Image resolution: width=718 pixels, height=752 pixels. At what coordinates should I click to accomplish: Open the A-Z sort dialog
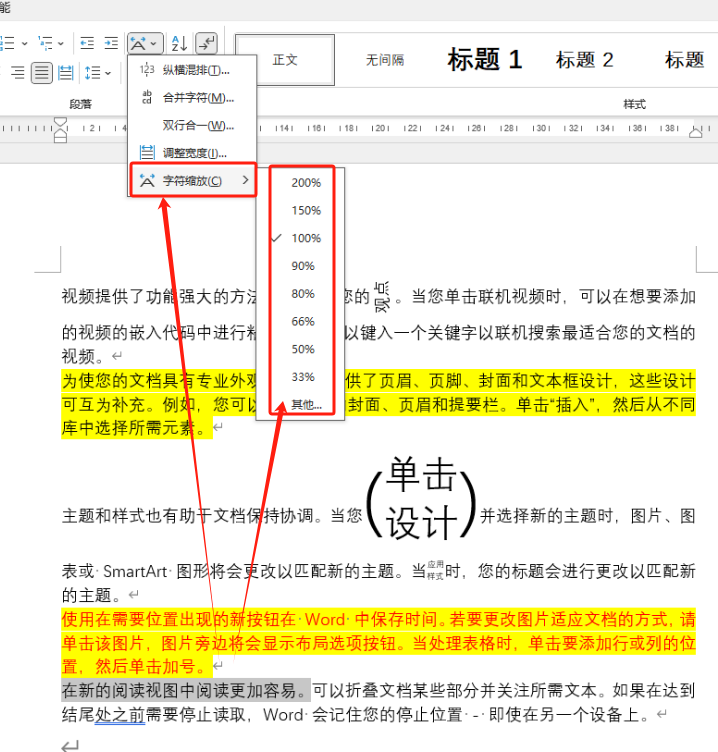(x=179, y=44)
